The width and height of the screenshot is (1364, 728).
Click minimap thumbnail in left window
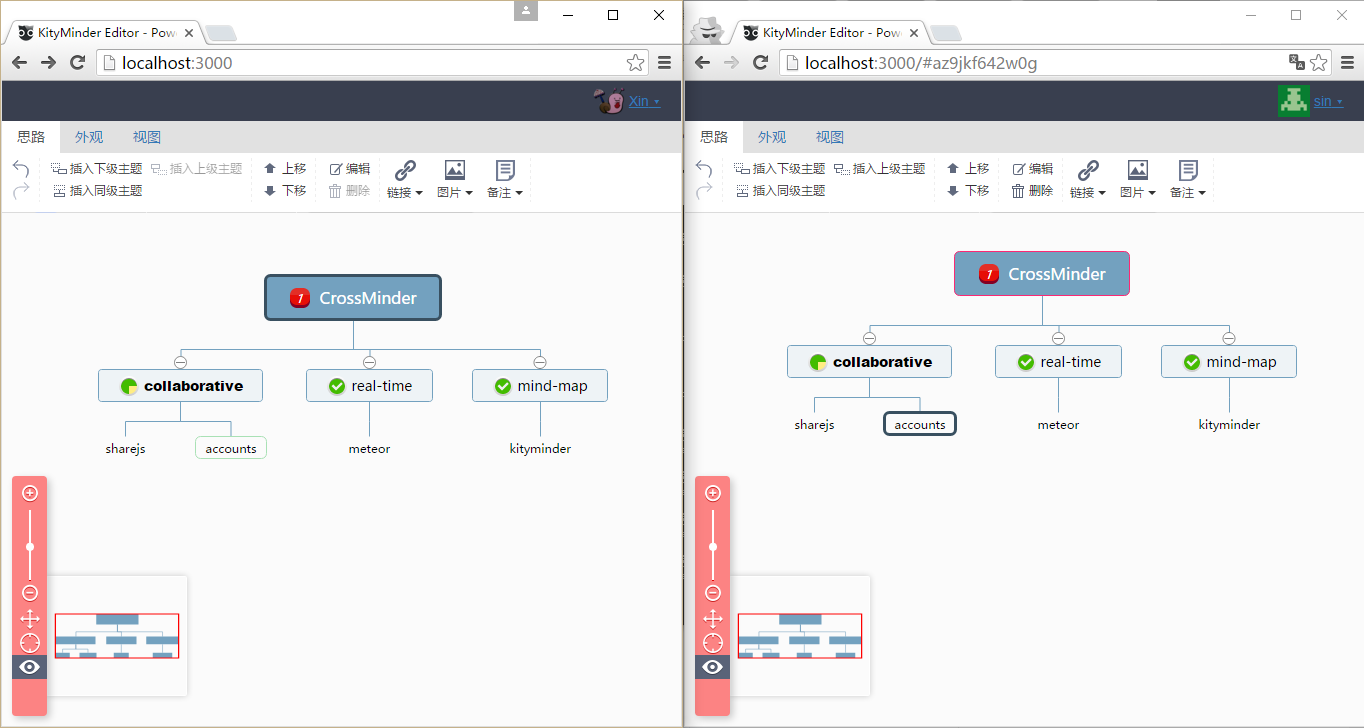tap(117, 636)
